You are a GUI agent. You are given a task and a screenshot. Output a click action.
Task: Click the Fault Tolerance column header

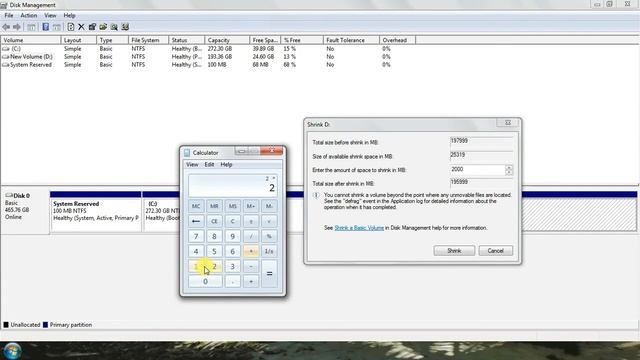tap(351, 40)
